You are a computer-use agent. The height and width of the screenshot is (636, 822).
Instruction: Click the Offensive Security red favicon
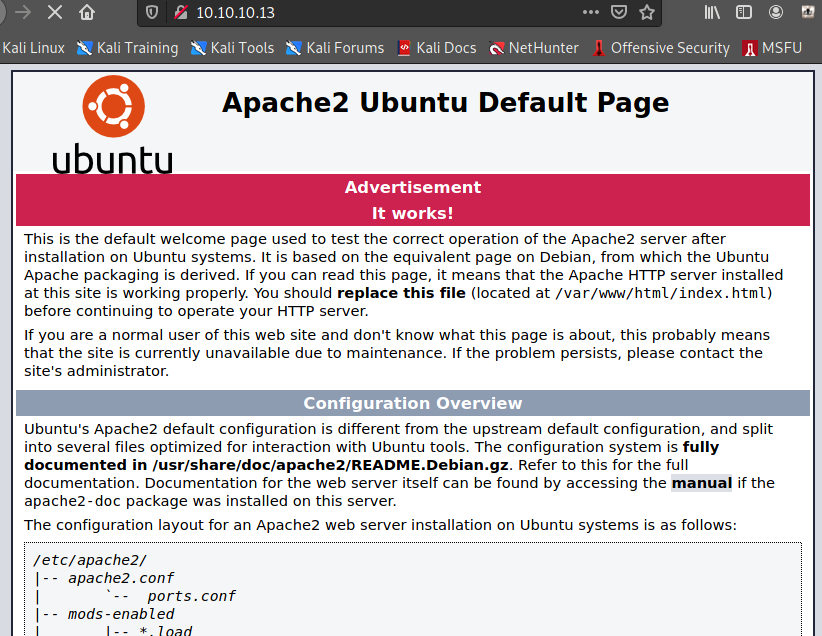pyautogui.click(x=599, y=48)
